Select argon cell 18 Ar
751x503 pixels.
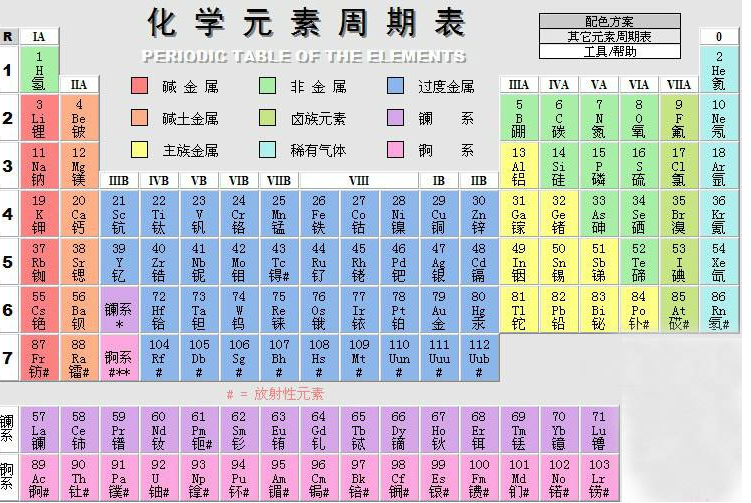[718, 166]
